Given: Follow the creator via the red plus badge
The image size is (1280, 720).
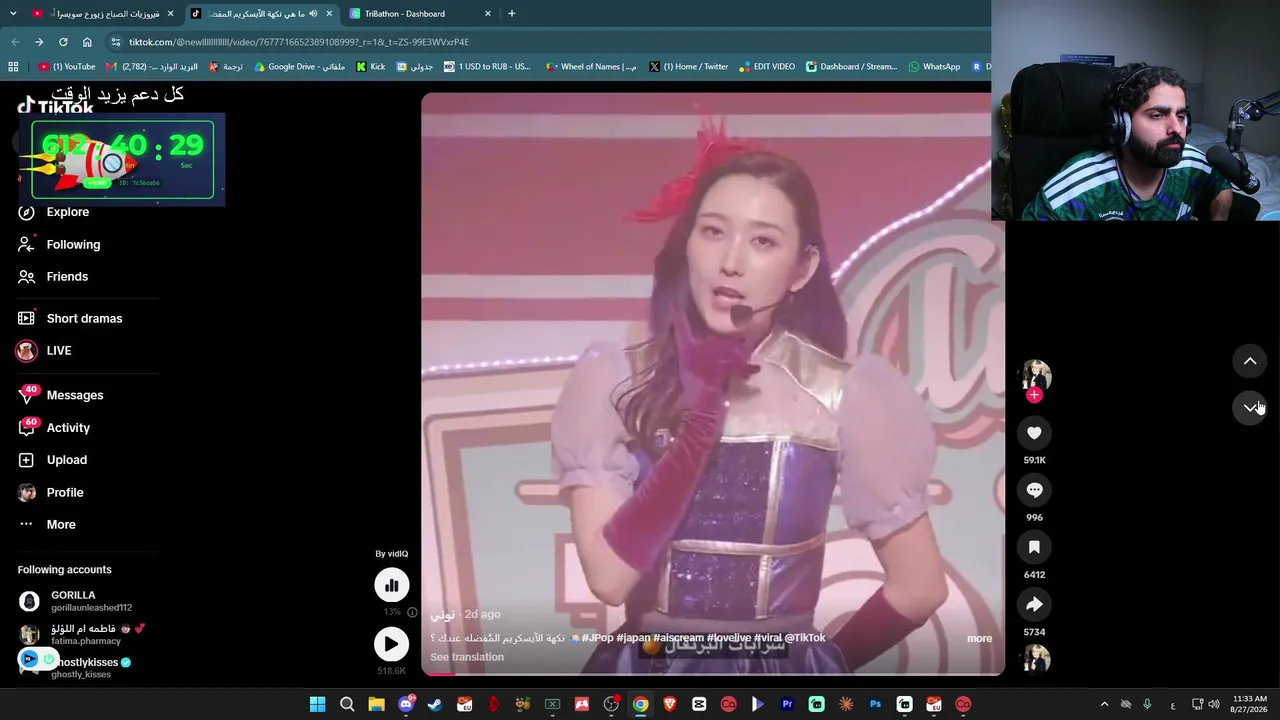Looking at the screenshot, I should click(x=1034, y=395).
